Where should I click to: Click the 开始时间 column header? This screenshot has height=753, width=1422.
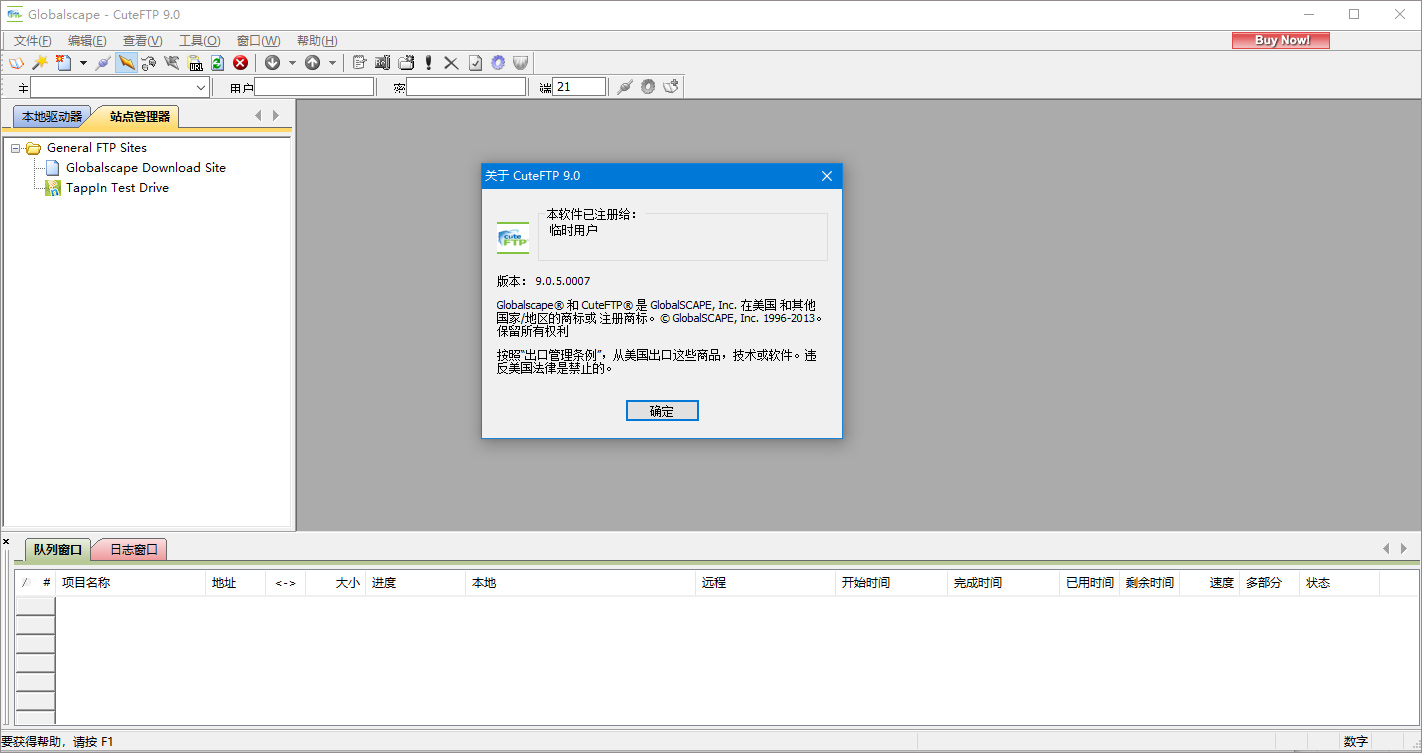pyautogui.click(x=892, y=583)
